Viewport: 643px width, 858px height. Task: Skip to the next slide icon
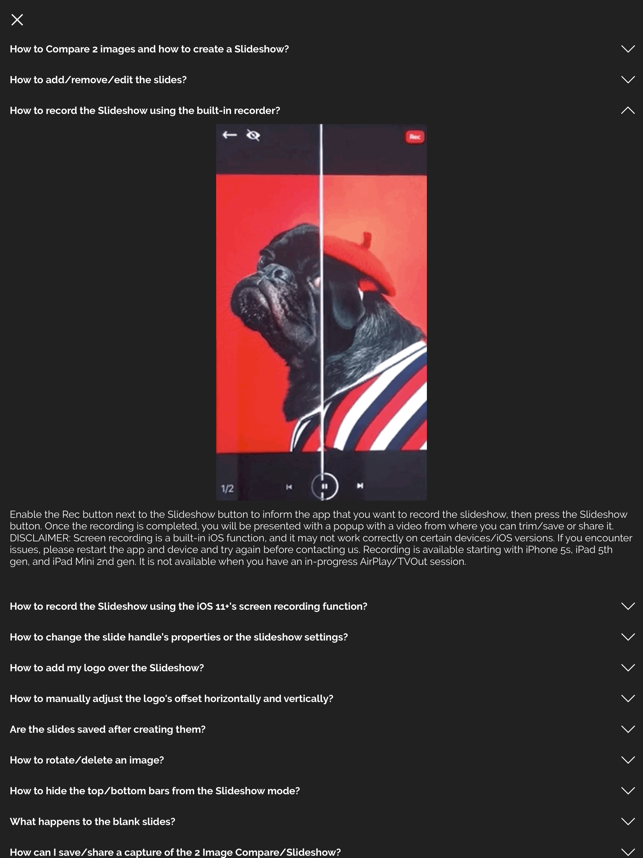[x=360, y=486]
